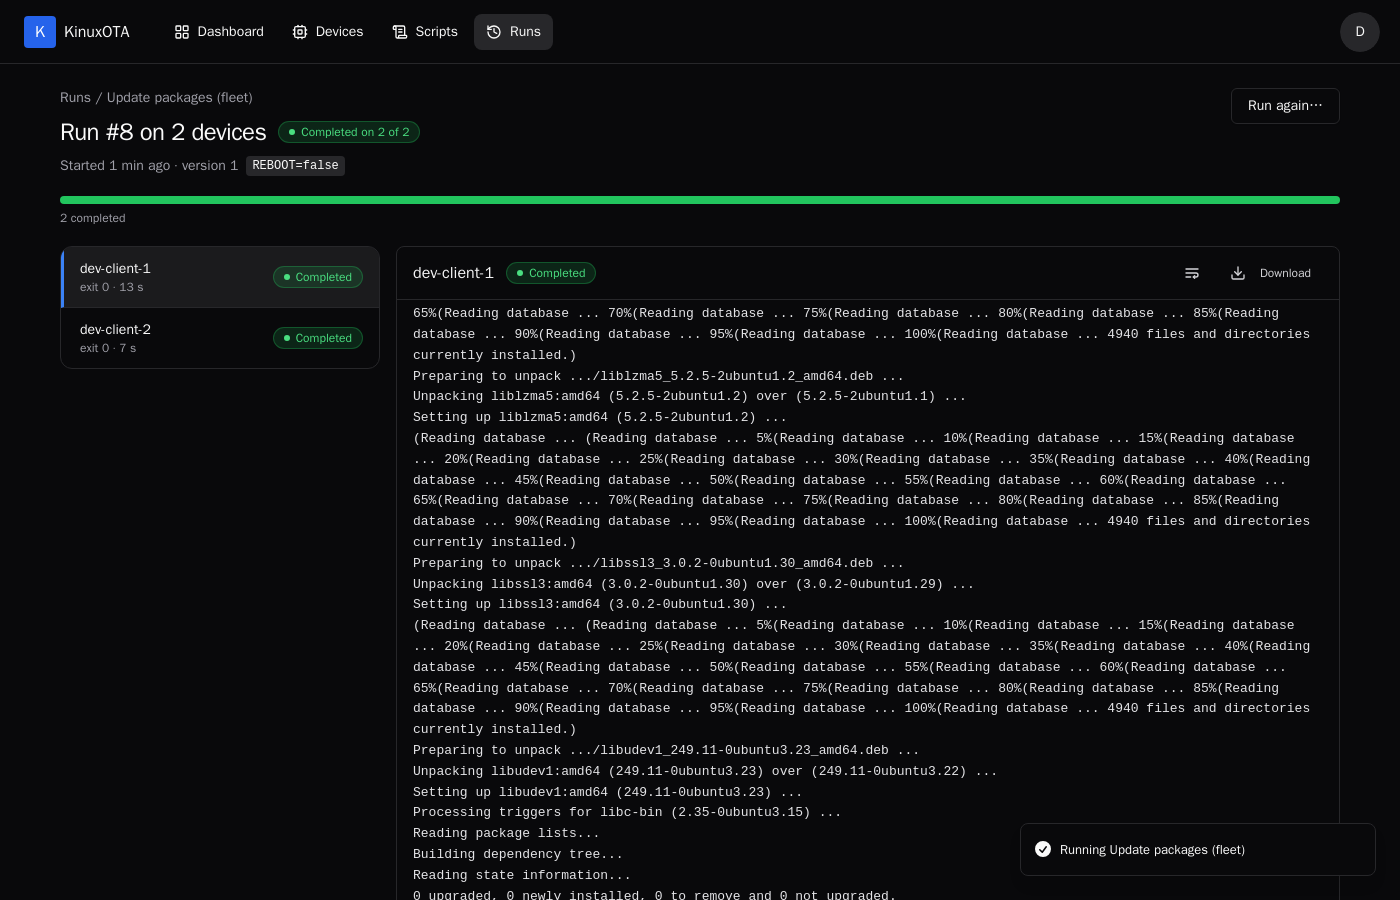Image resolution: width=1400 pixels, height=900 pixels.
Task: Click the exit 0 · 7 s text
Action: tap(108, 348)
